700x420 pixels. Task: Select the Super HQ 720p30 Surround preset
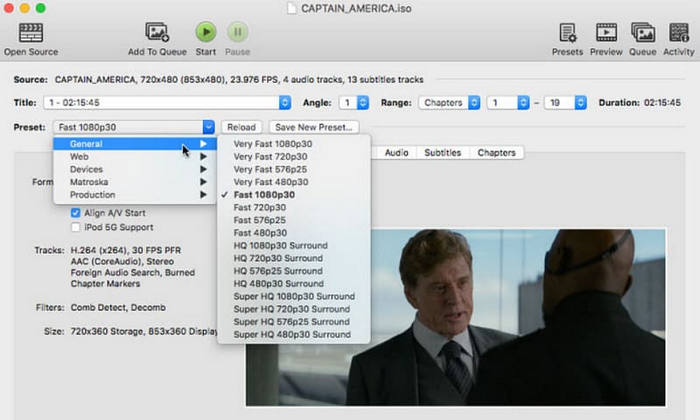coord(294,309)
